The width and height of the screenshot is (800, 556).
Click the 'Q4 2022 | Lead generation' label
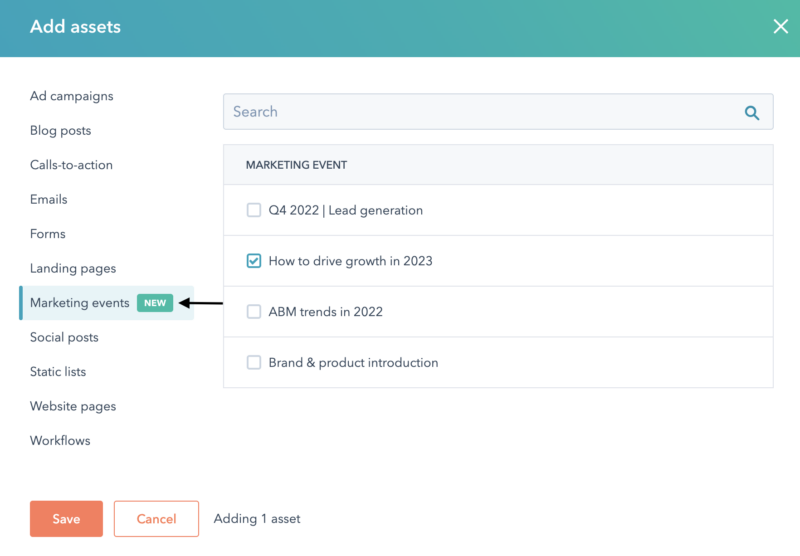click(x=345, y=211)
